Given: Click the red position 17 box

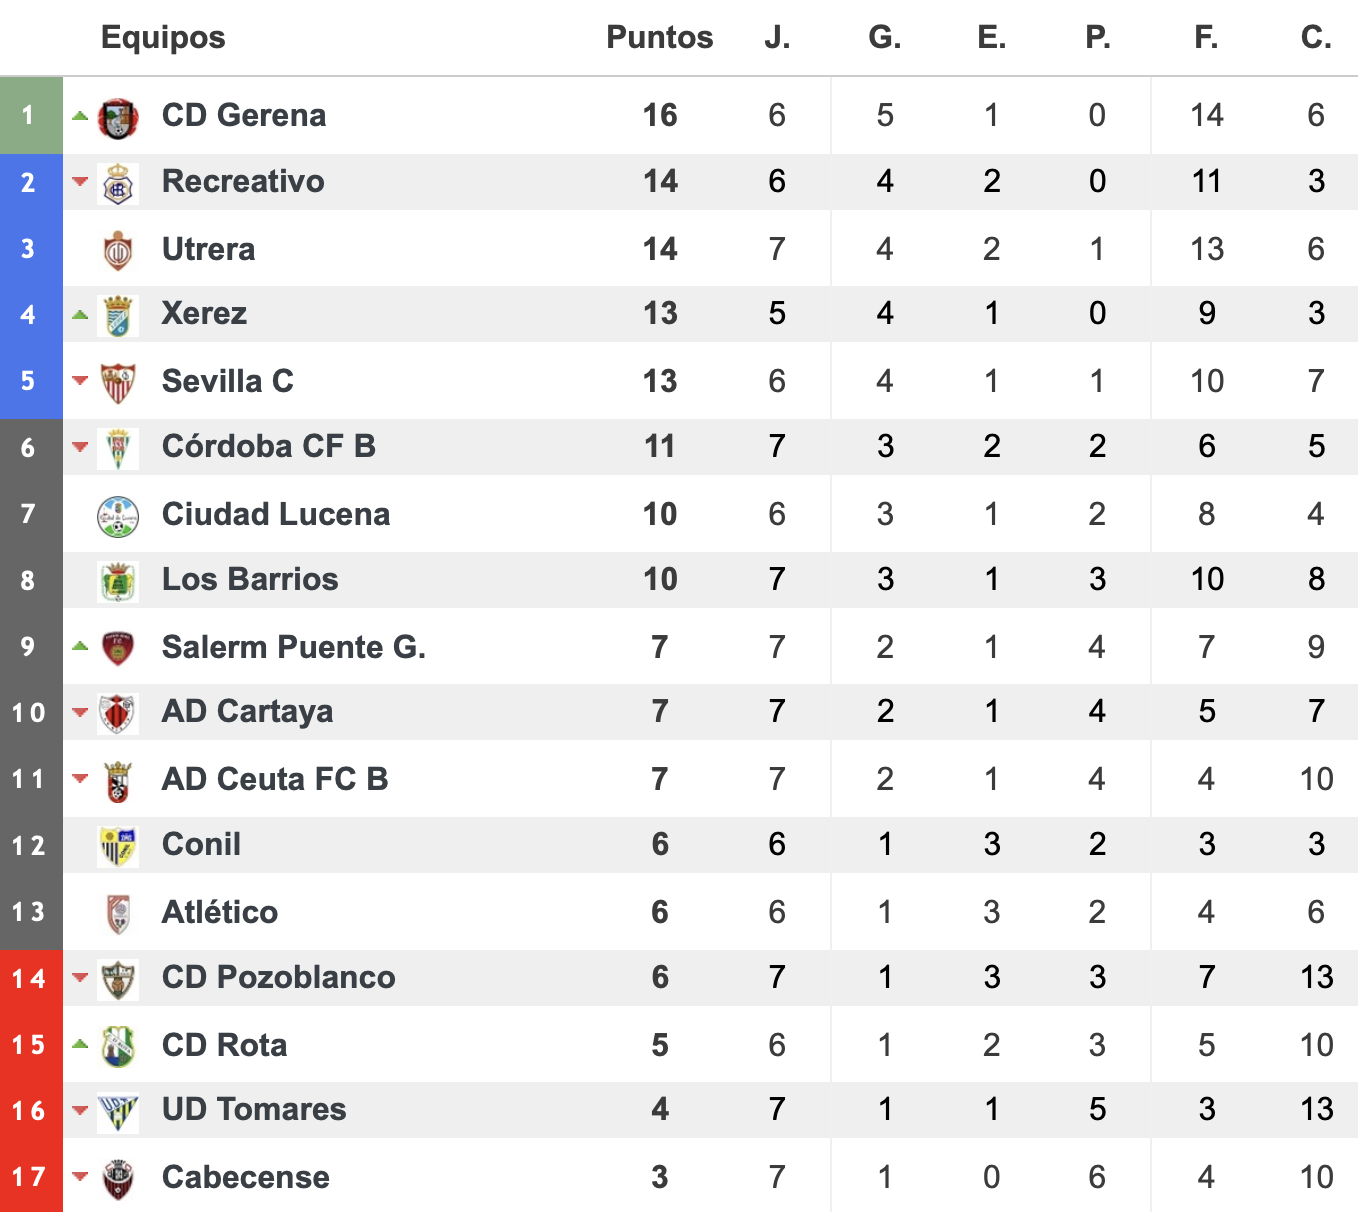Looking at the screenshot, I should (31, 1176).
